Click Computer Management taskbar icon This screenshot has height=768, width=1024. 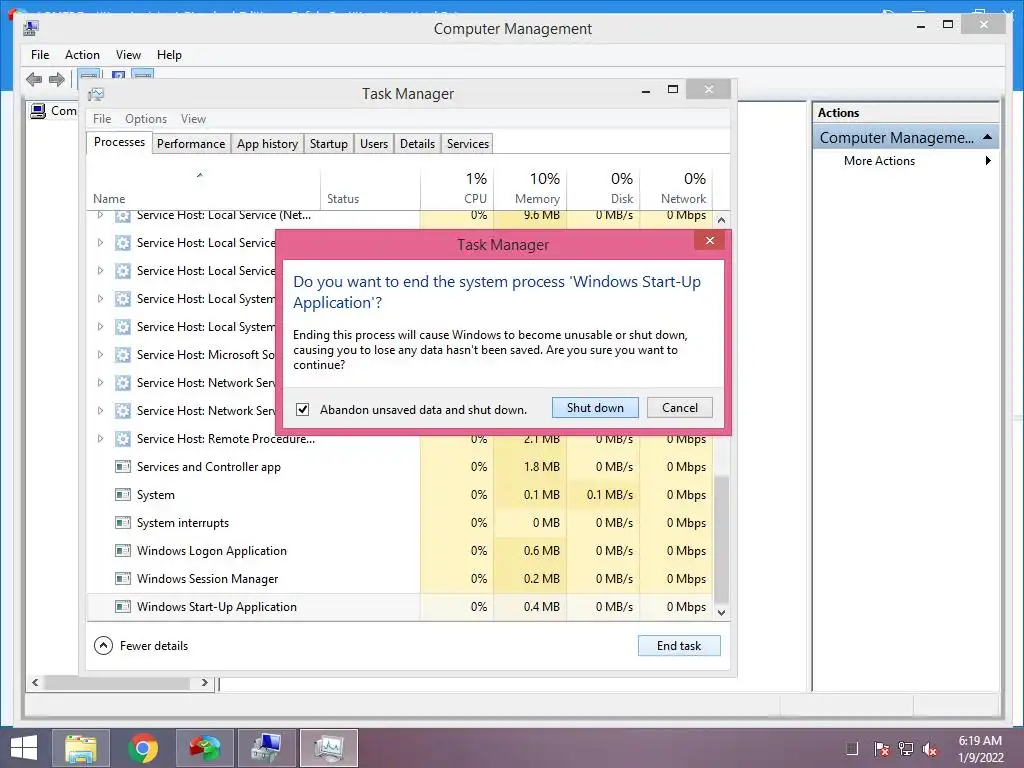click(x=267, y=748)
